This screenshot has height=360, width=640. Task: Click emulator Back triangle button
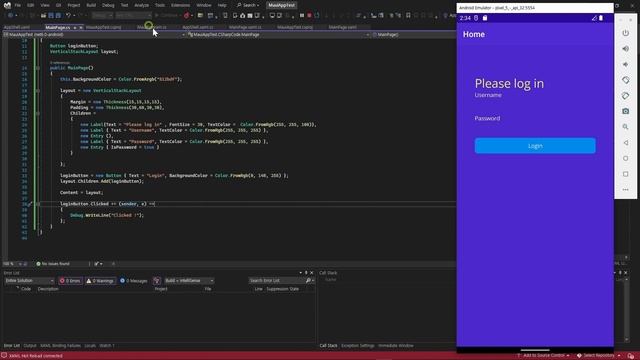(625, 142)
